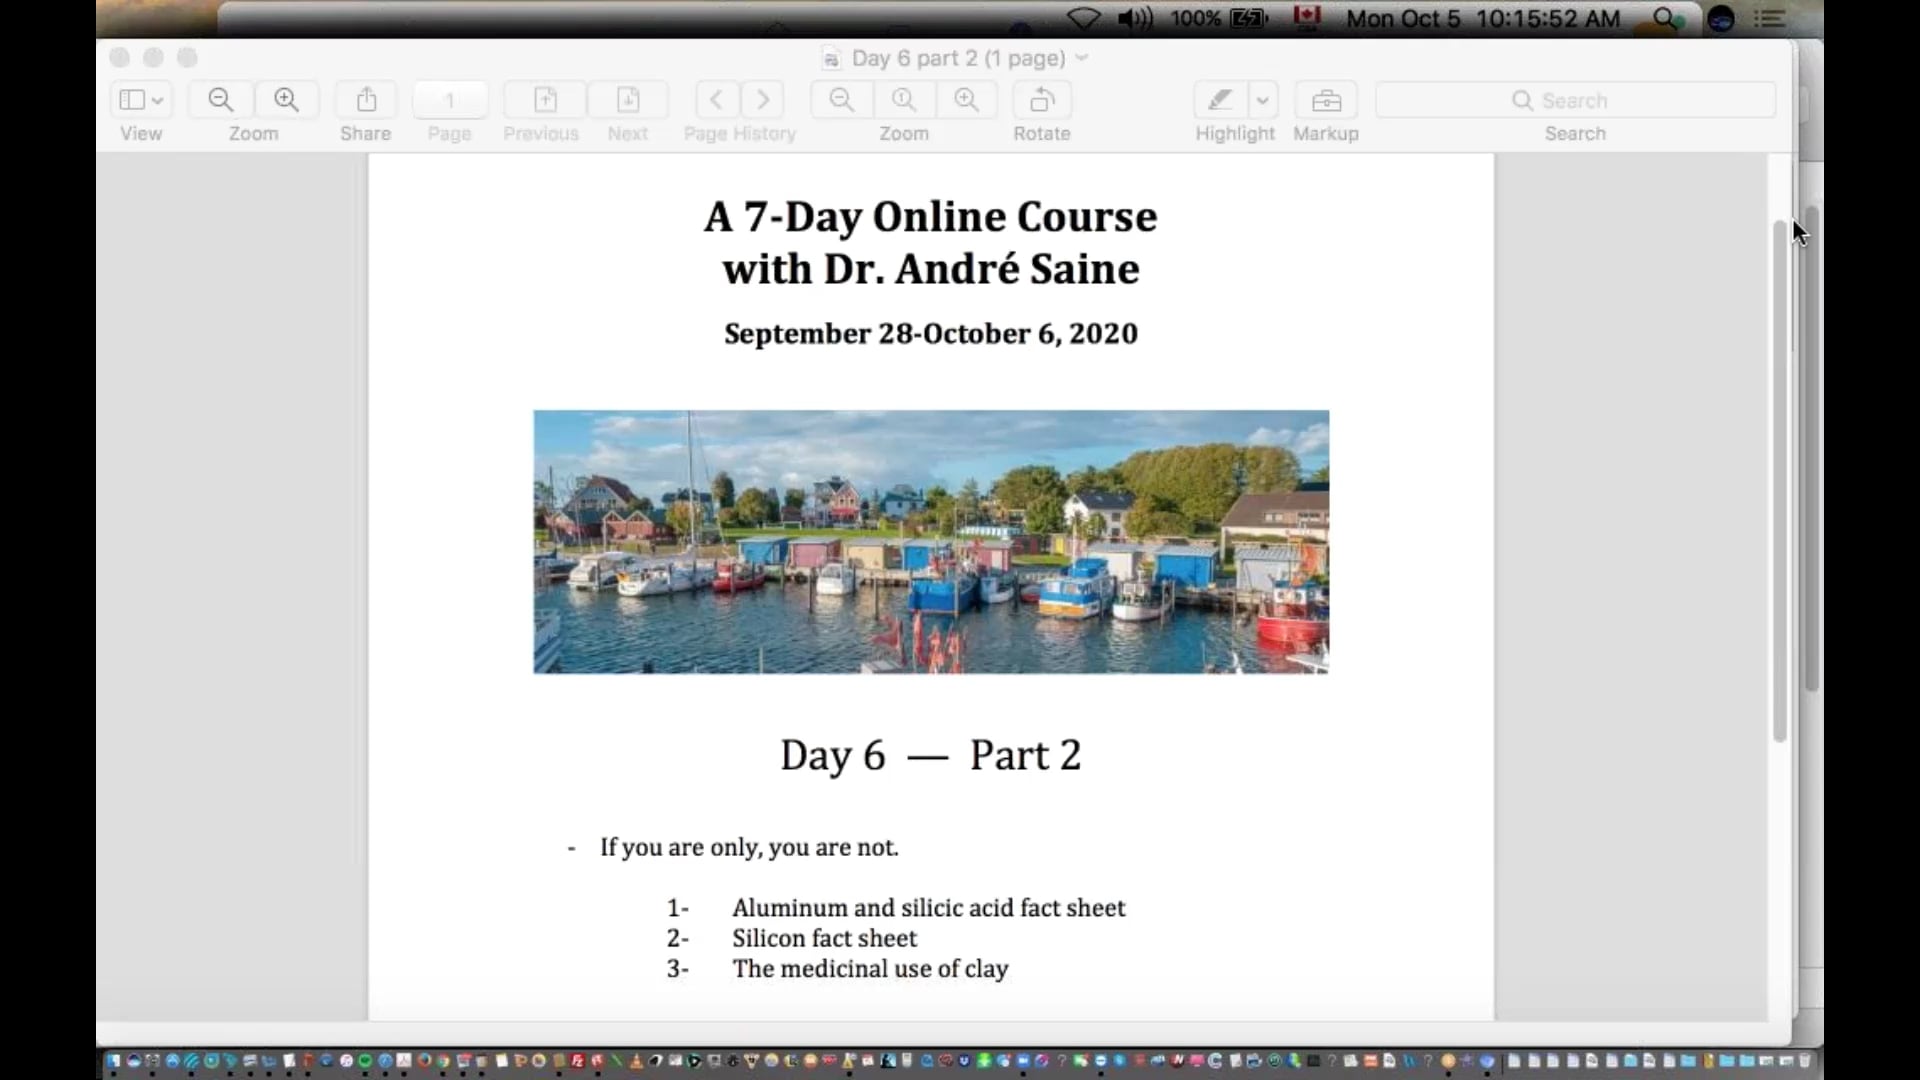Open Firefox from the Dock
This screenshot has height=1080, width=1920.
click(x=425, y=1062)
